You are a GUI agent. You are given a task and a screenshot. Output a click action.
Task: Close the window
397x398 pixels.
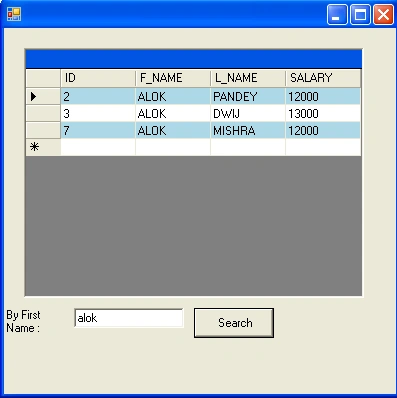[x=383, y=15]
